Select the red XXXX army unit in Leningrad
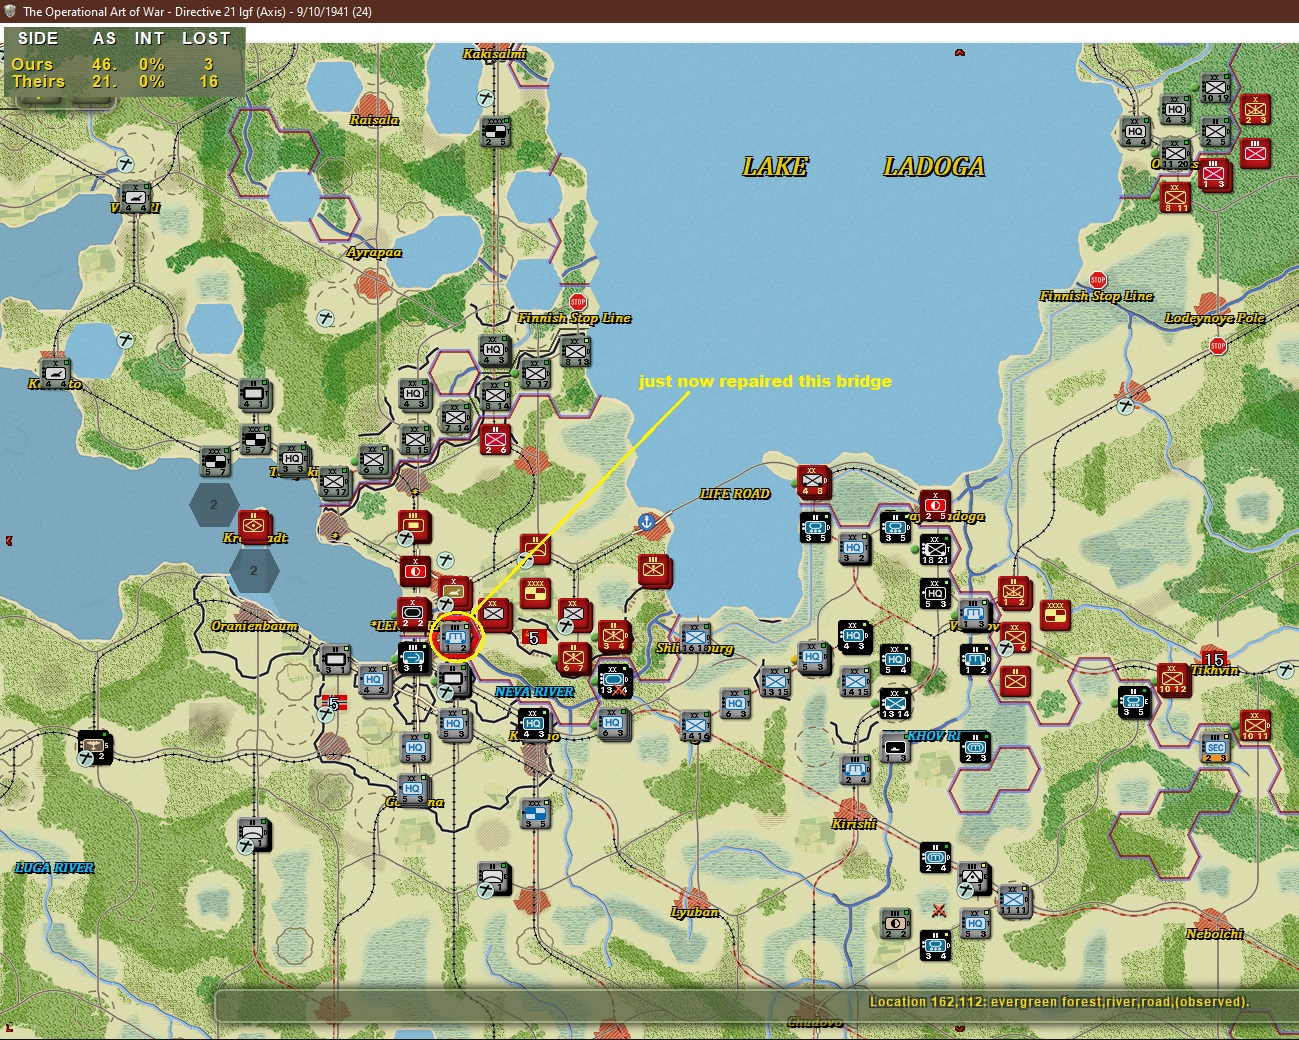The width and height of the screenshot is (1299, 1040). click(x=536, y=594)
